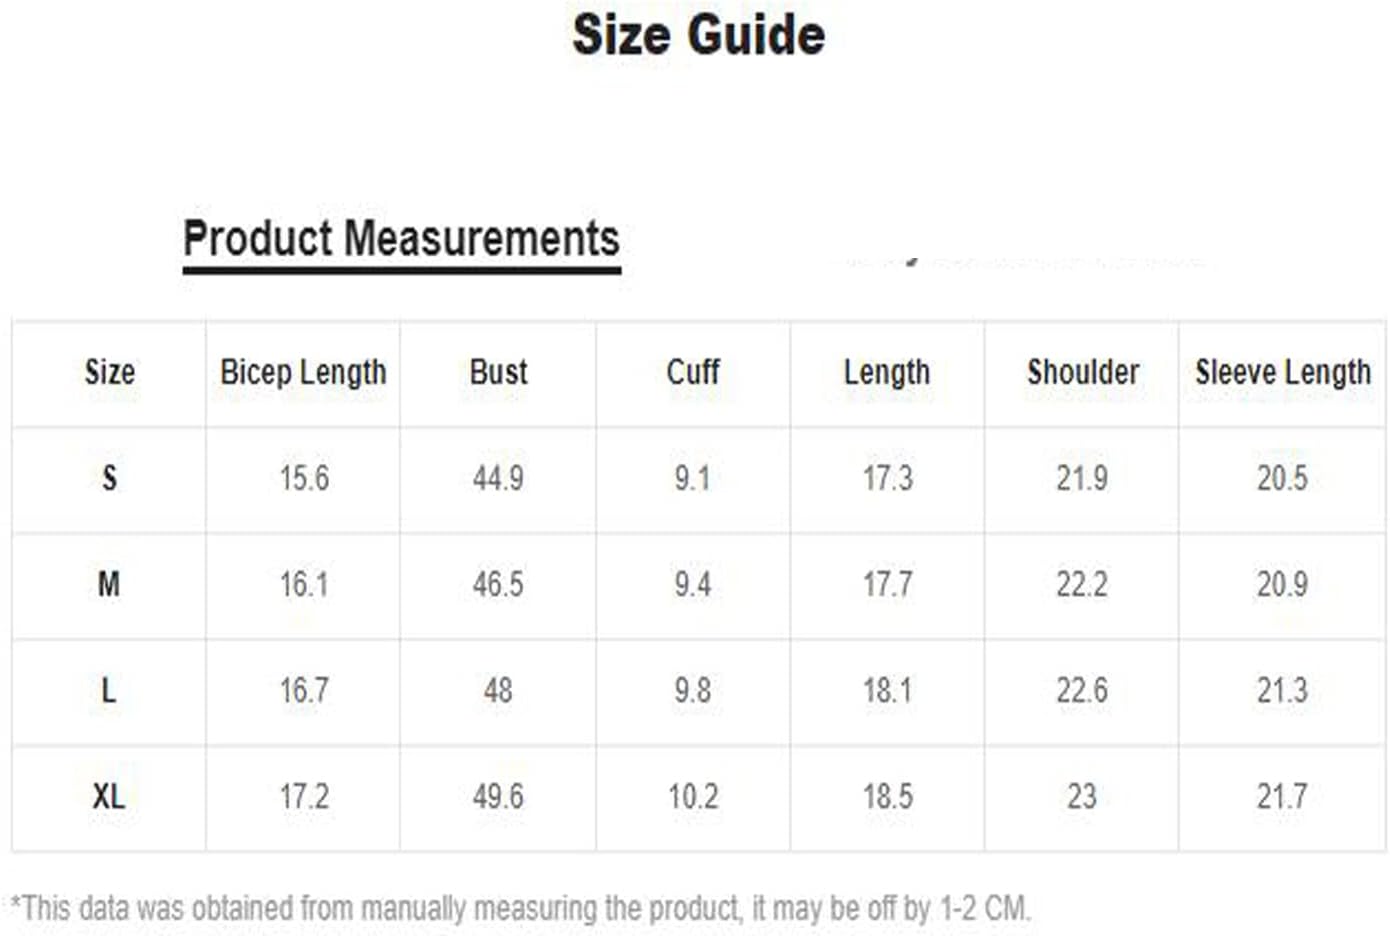The image size is (1390, 936).
Task: Select the M size row label
Action: (x=109, y=585)
